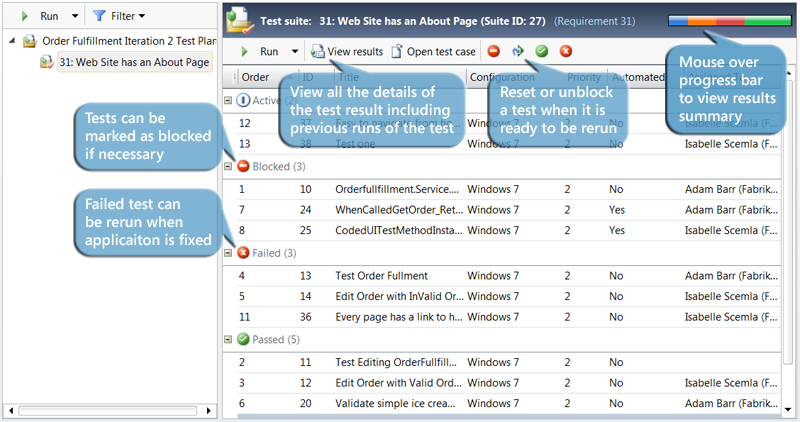This screenshot has height=422, width=800.
Task: Click View results
Action: point(355,52)
